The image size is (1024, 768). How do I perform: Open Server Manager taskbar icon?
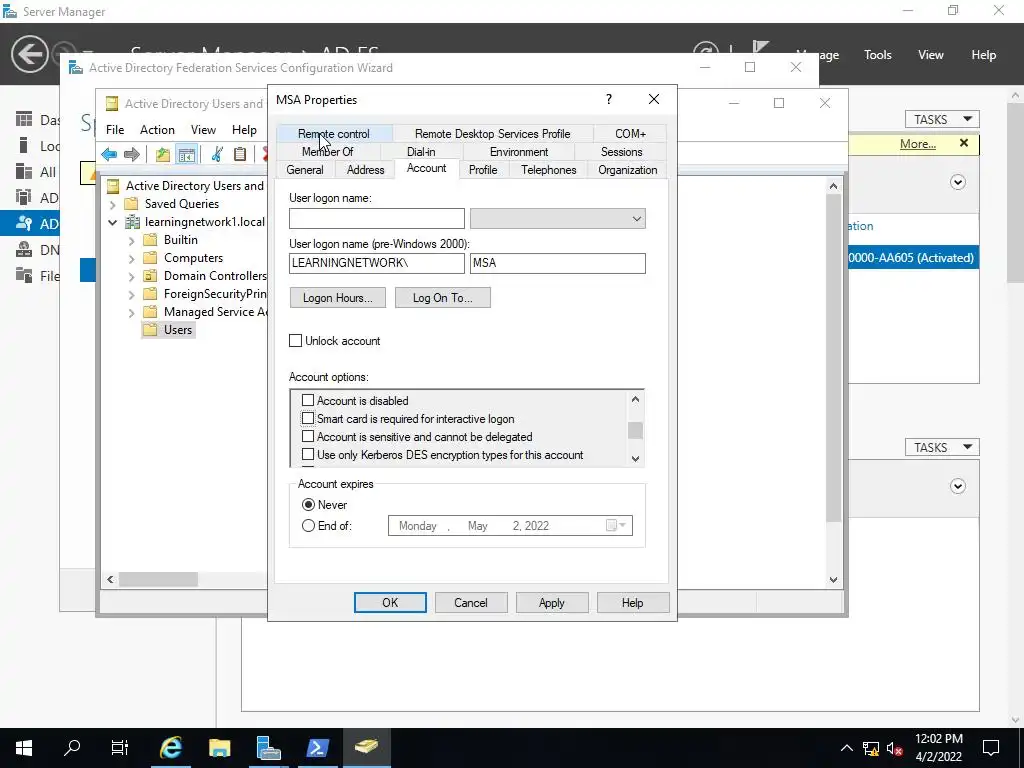coord(268,748)
